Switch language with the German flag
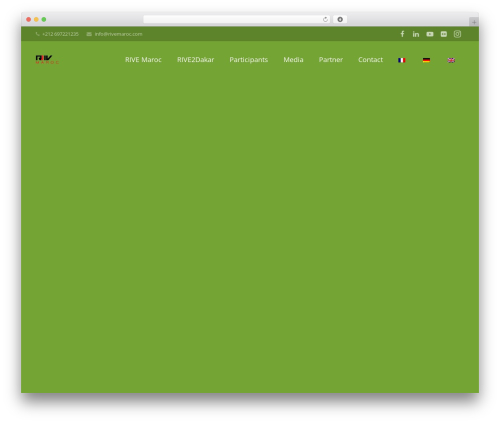Screen dimensions: 500x423 tap(426, 60)
